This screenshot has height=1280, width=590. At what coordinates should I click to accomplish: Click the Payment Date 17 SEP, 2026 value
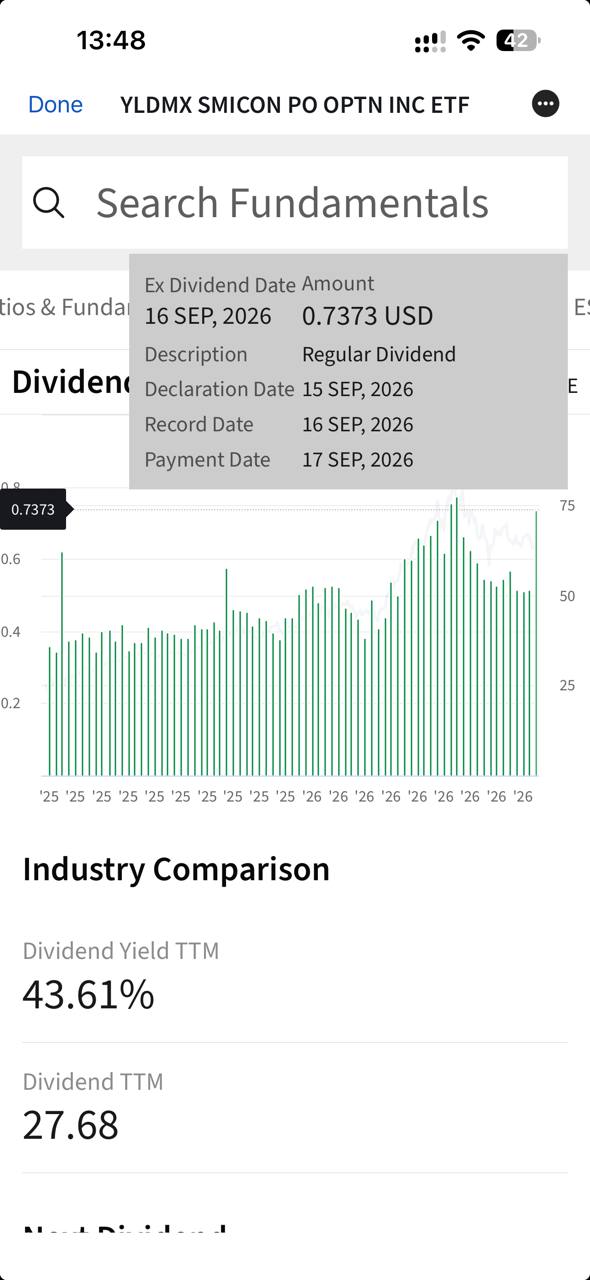click(357, 460)
